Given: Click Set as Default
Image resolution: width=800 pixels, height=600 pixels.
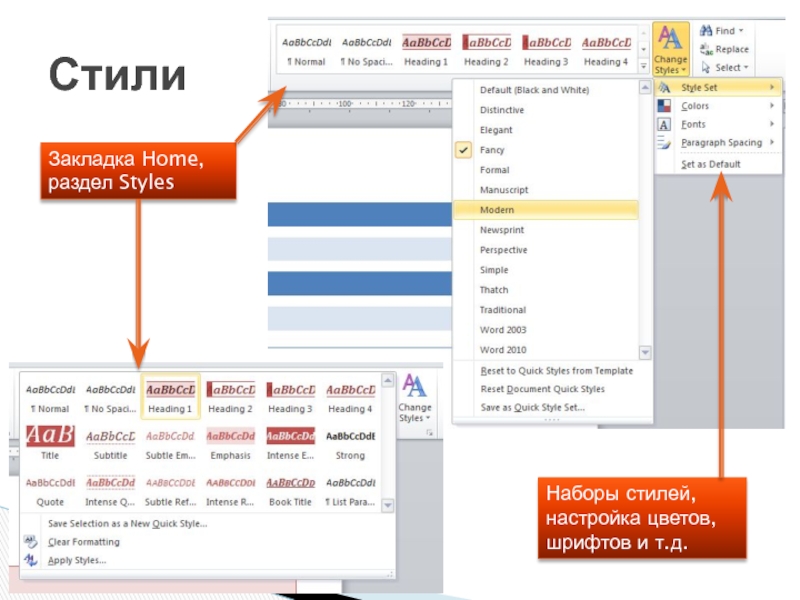Looking at the screenshot, I should pyautogui.click(x=710, y=164).
